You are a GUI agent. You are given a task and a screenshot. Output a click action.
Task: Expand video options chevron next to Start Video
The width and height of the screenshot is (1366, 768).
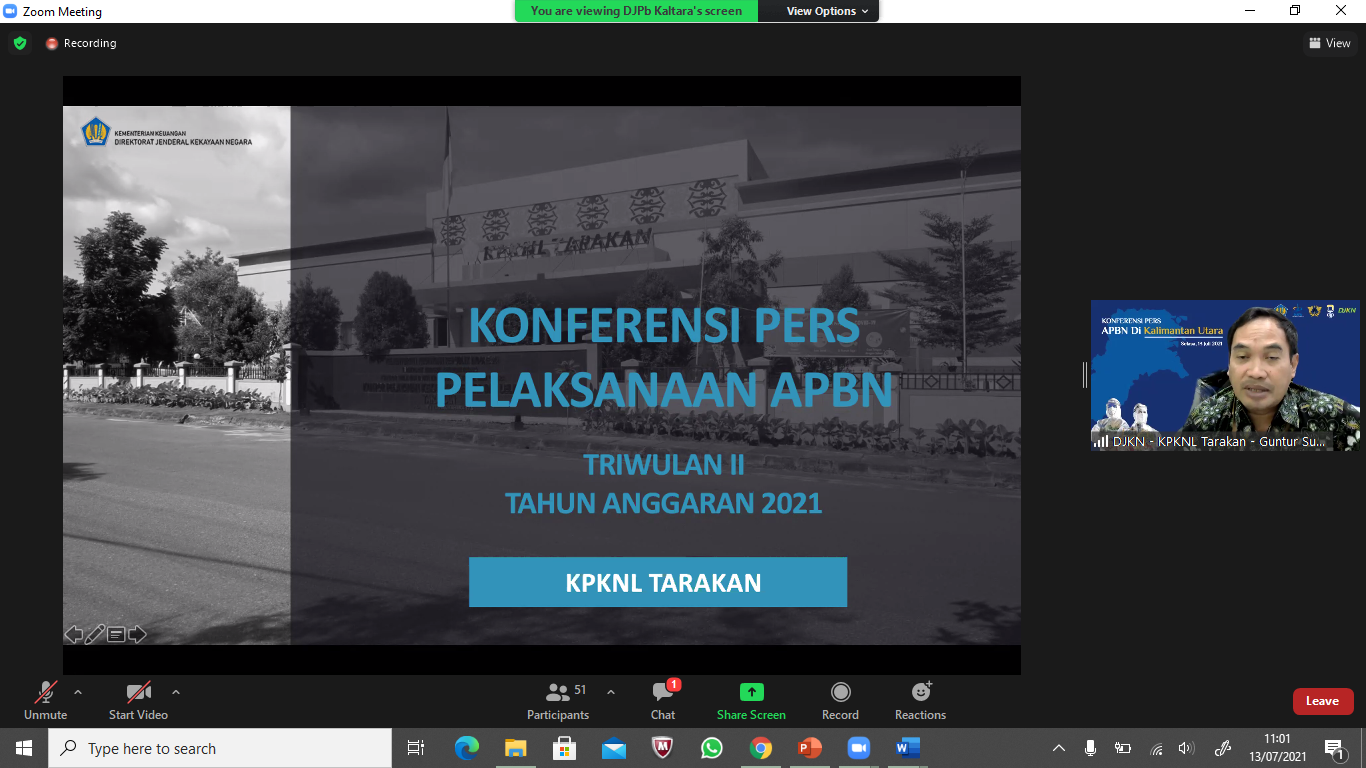coord(176,692)
